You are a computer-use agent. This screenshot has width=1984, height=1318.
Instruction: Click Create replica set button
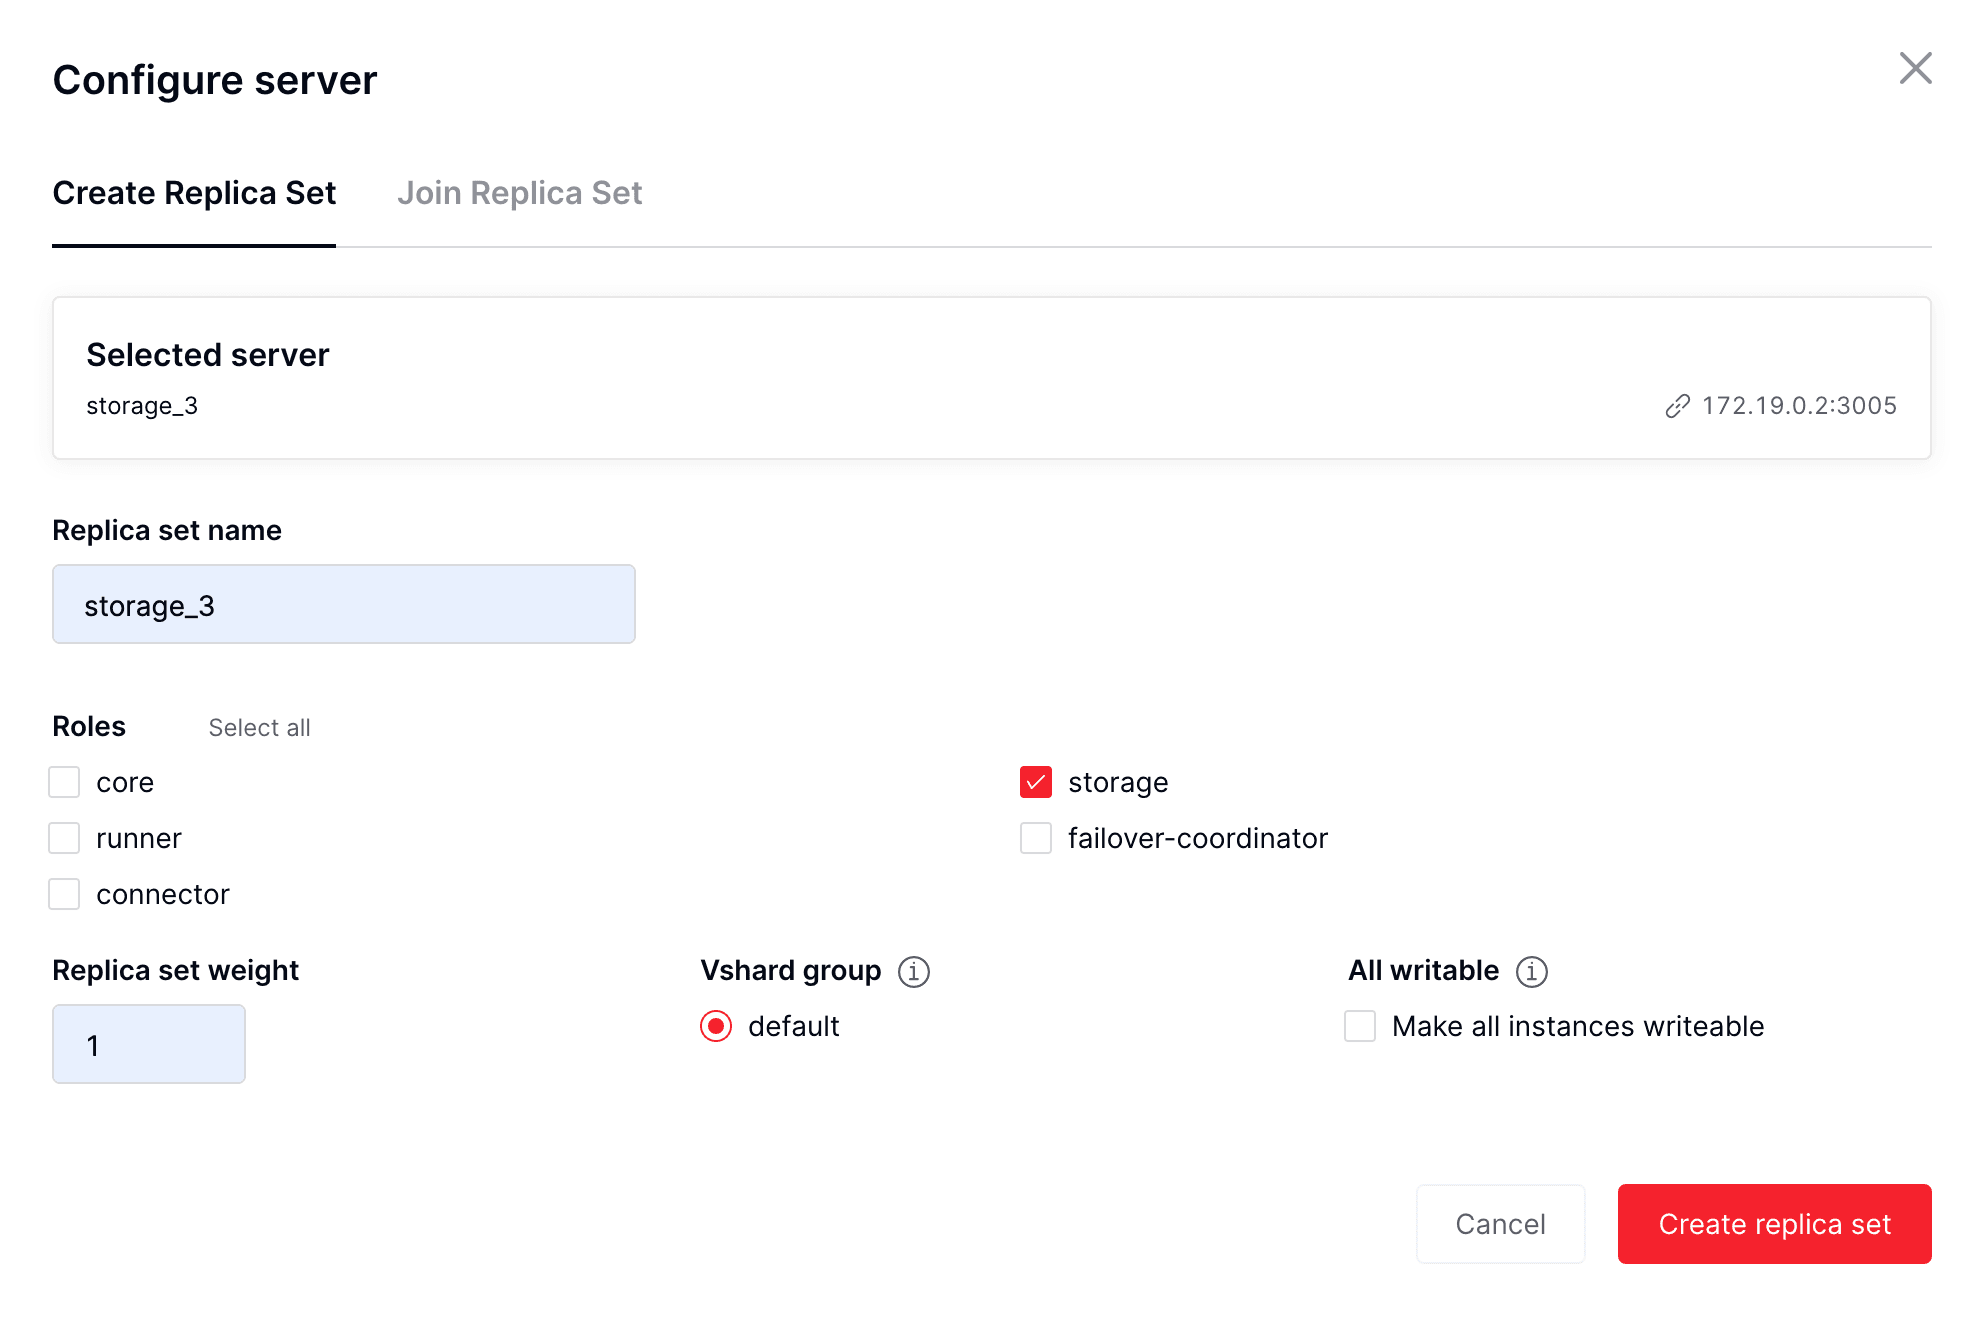point(1774,1224)
